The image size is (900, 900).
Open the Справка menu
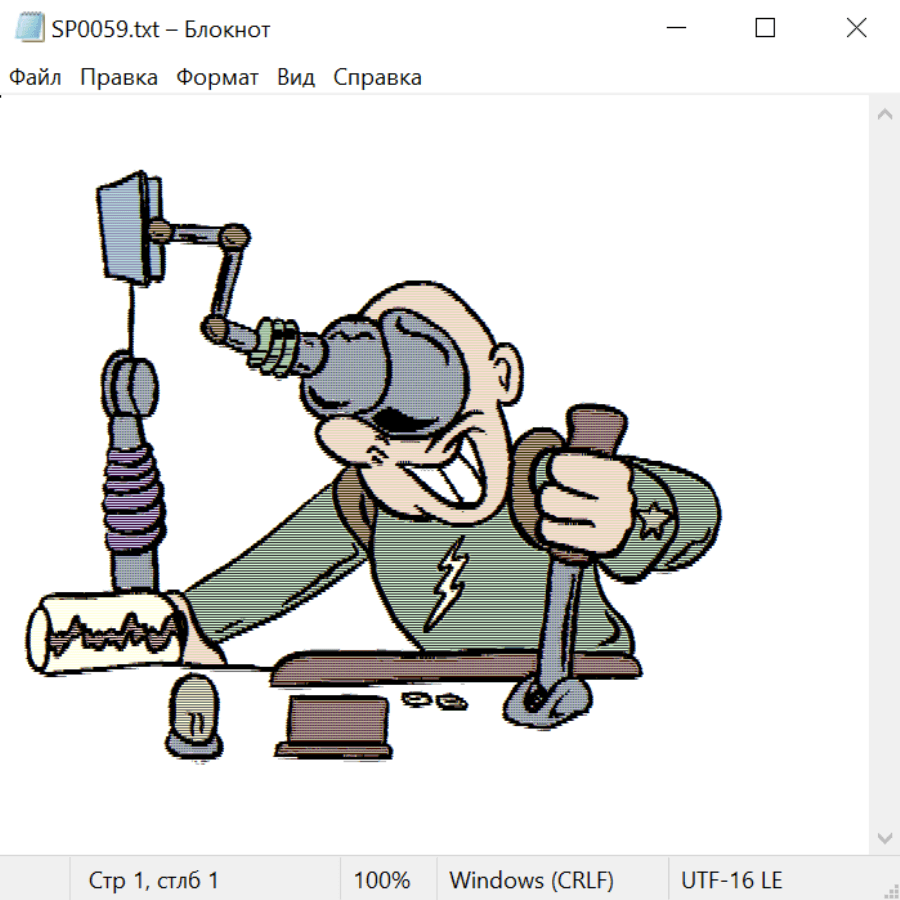tap(377, 78)
